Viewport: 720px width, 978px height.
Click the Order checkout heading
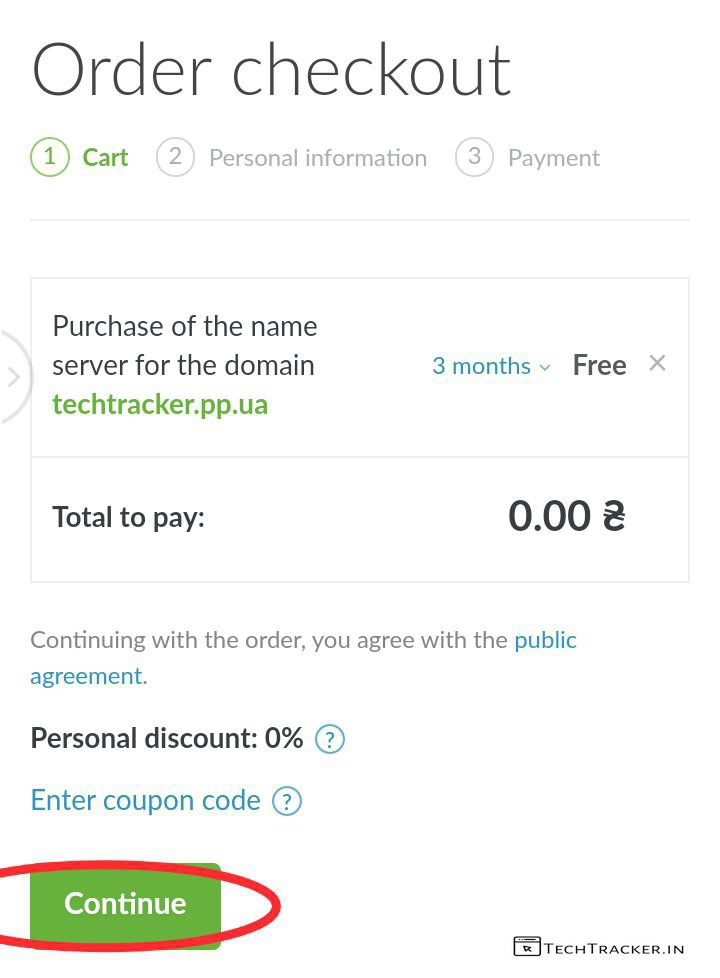click(271, 70)
